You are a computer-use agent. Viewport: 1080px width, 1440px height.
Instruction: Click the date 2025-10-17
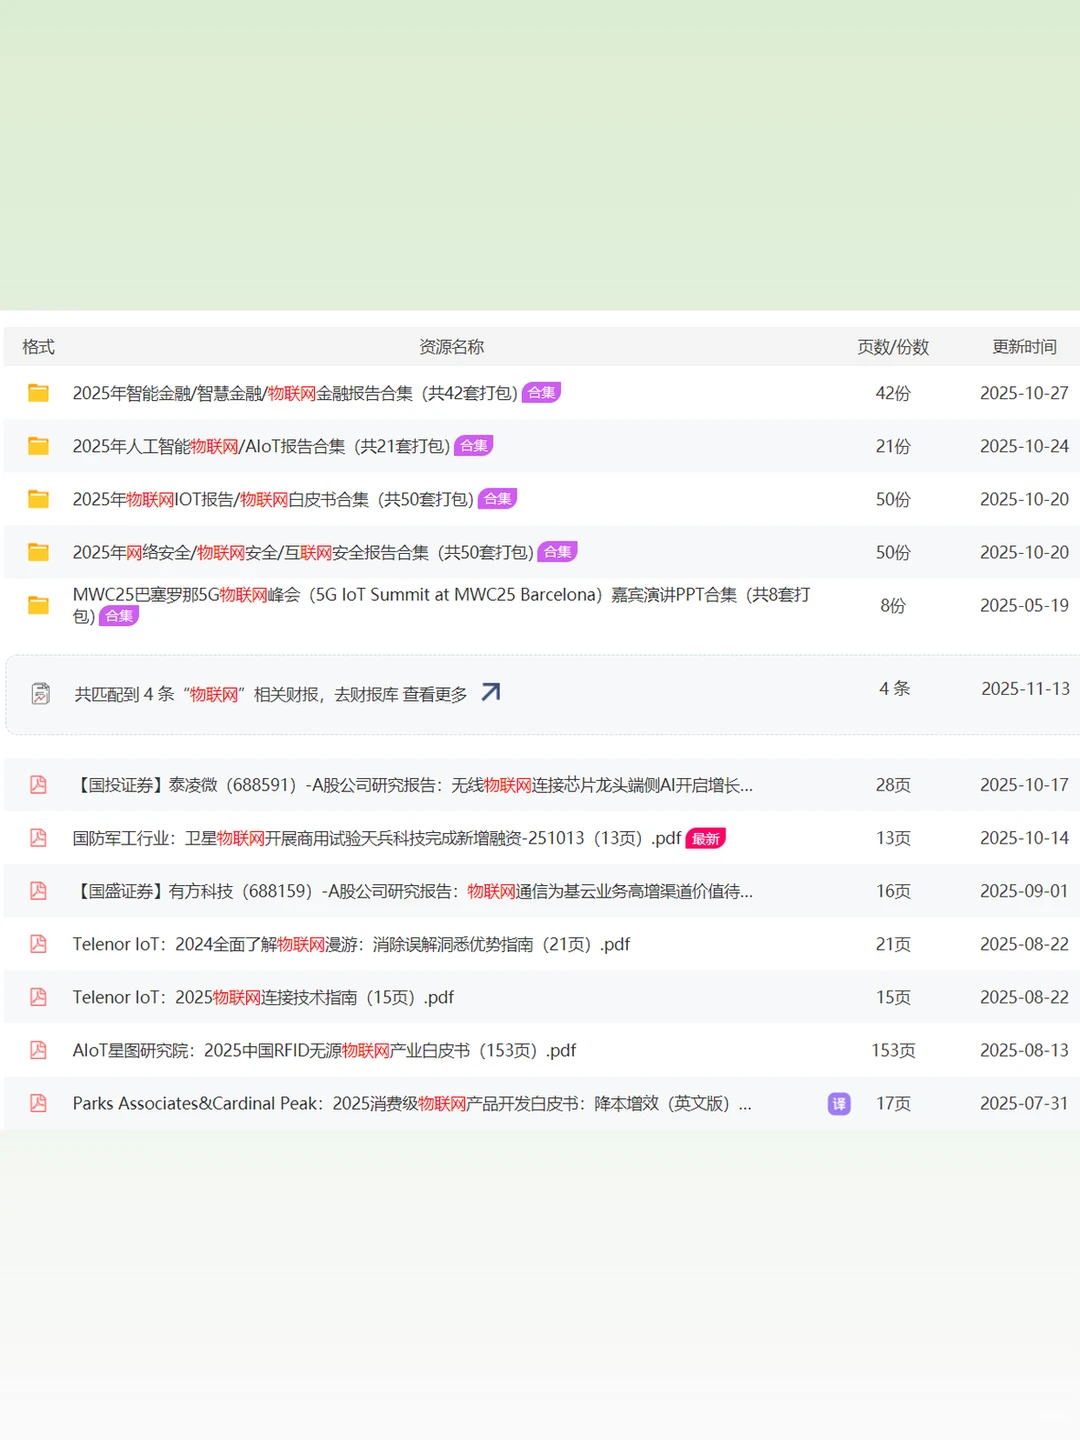click(1024, 785)
